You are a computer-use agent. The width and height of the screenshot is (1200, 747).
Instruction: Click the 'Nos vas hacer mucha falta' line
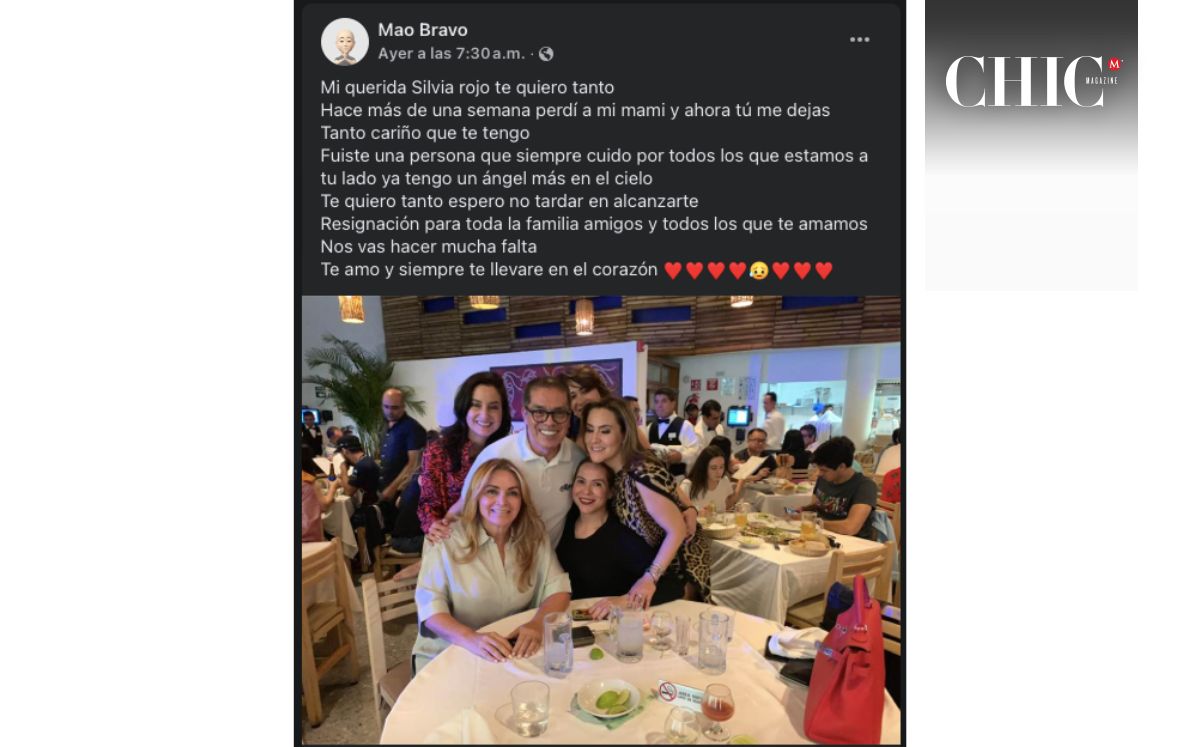(x=428, y=246)
